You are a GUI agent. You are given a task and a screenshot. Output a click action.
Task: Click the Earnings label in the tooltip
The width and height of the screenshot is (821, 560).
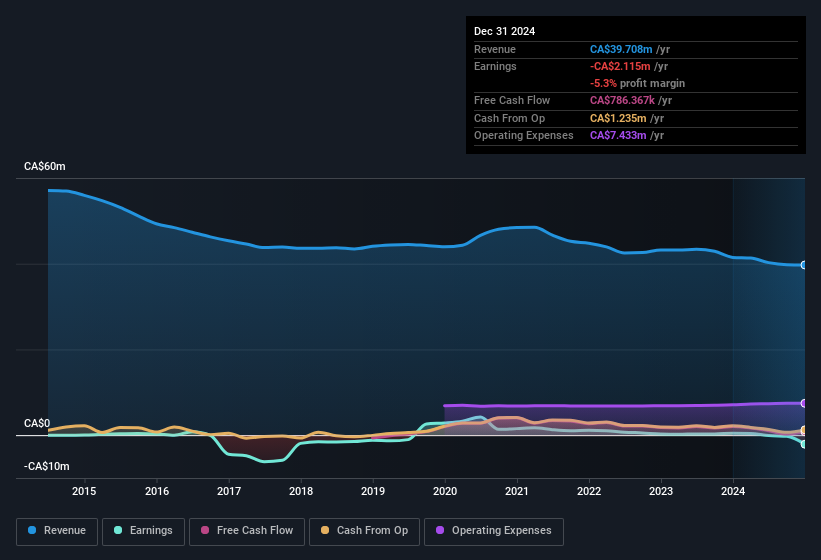pos(495,66)
